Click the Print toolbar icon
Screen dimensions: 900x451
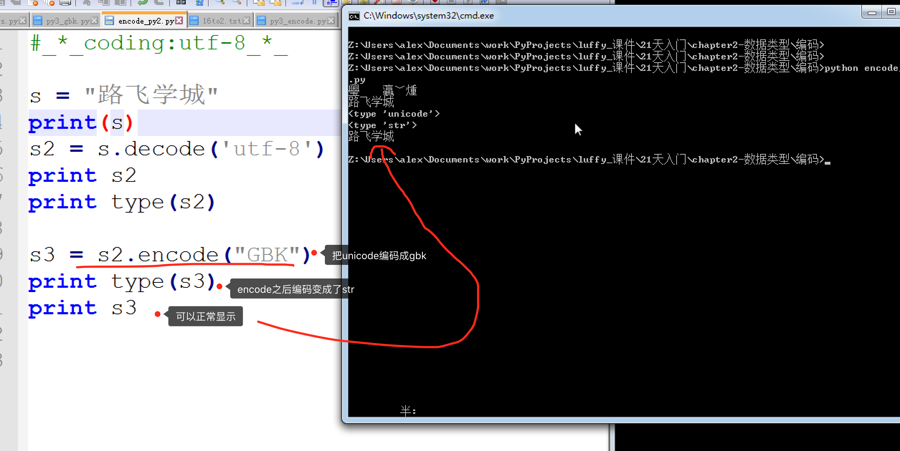tap(65, 3)
